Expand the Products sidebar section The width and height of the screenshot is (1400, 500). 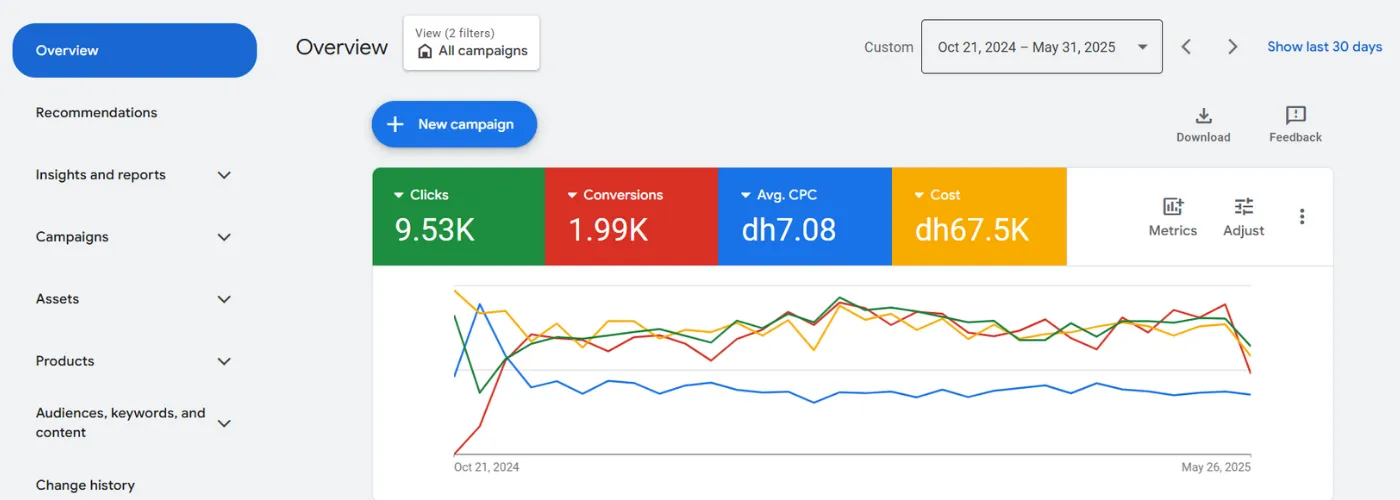pos(224,361)
